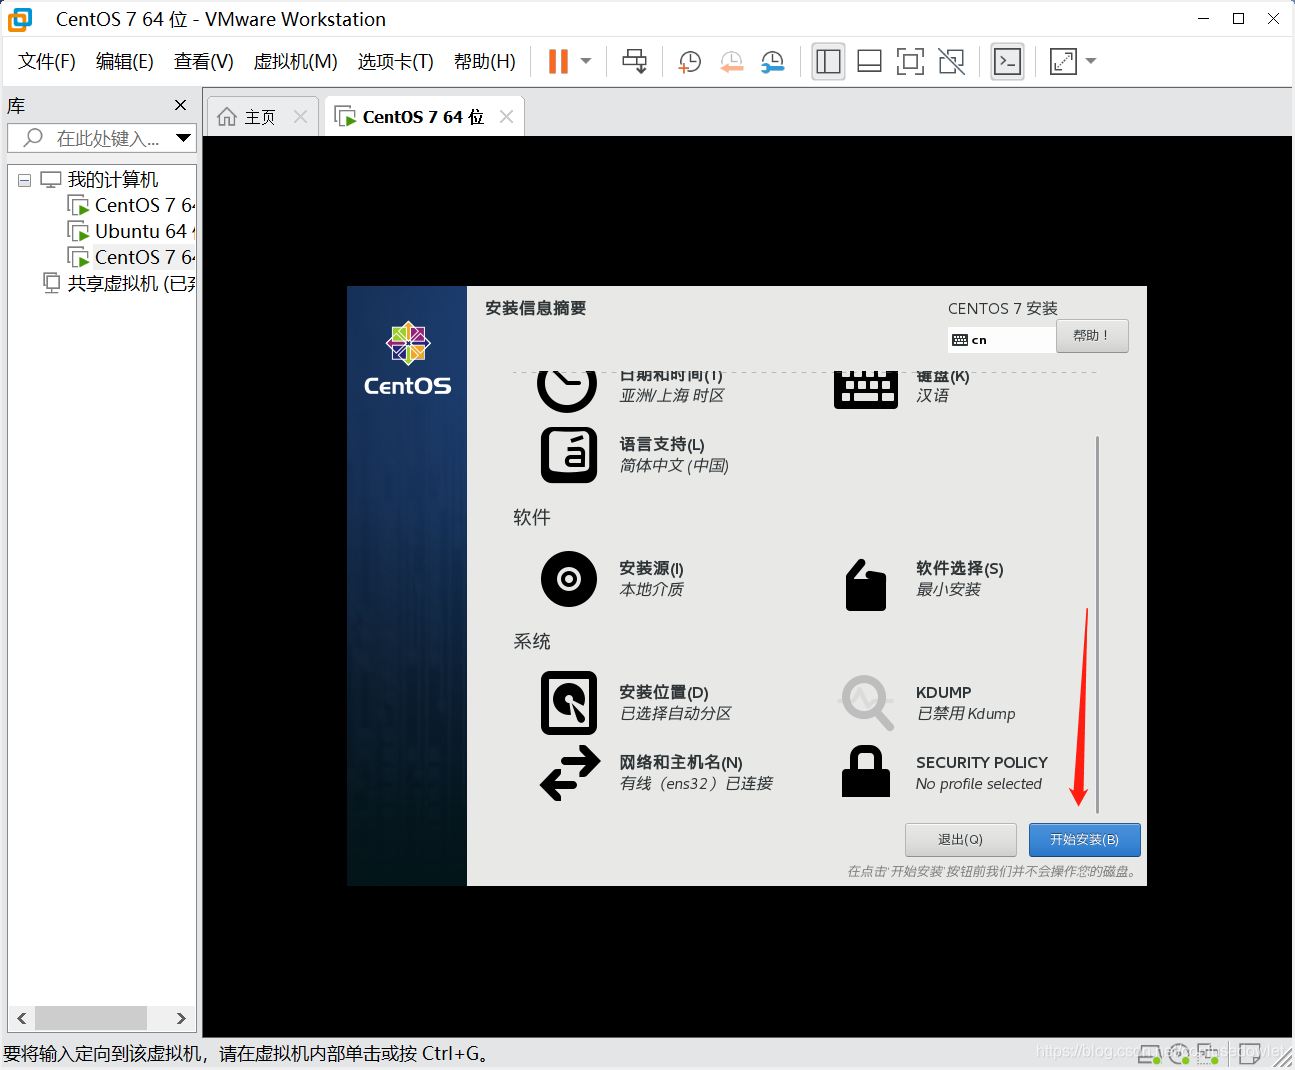
Task: Switch to Unity mode icon
Action: coord(952,61)
